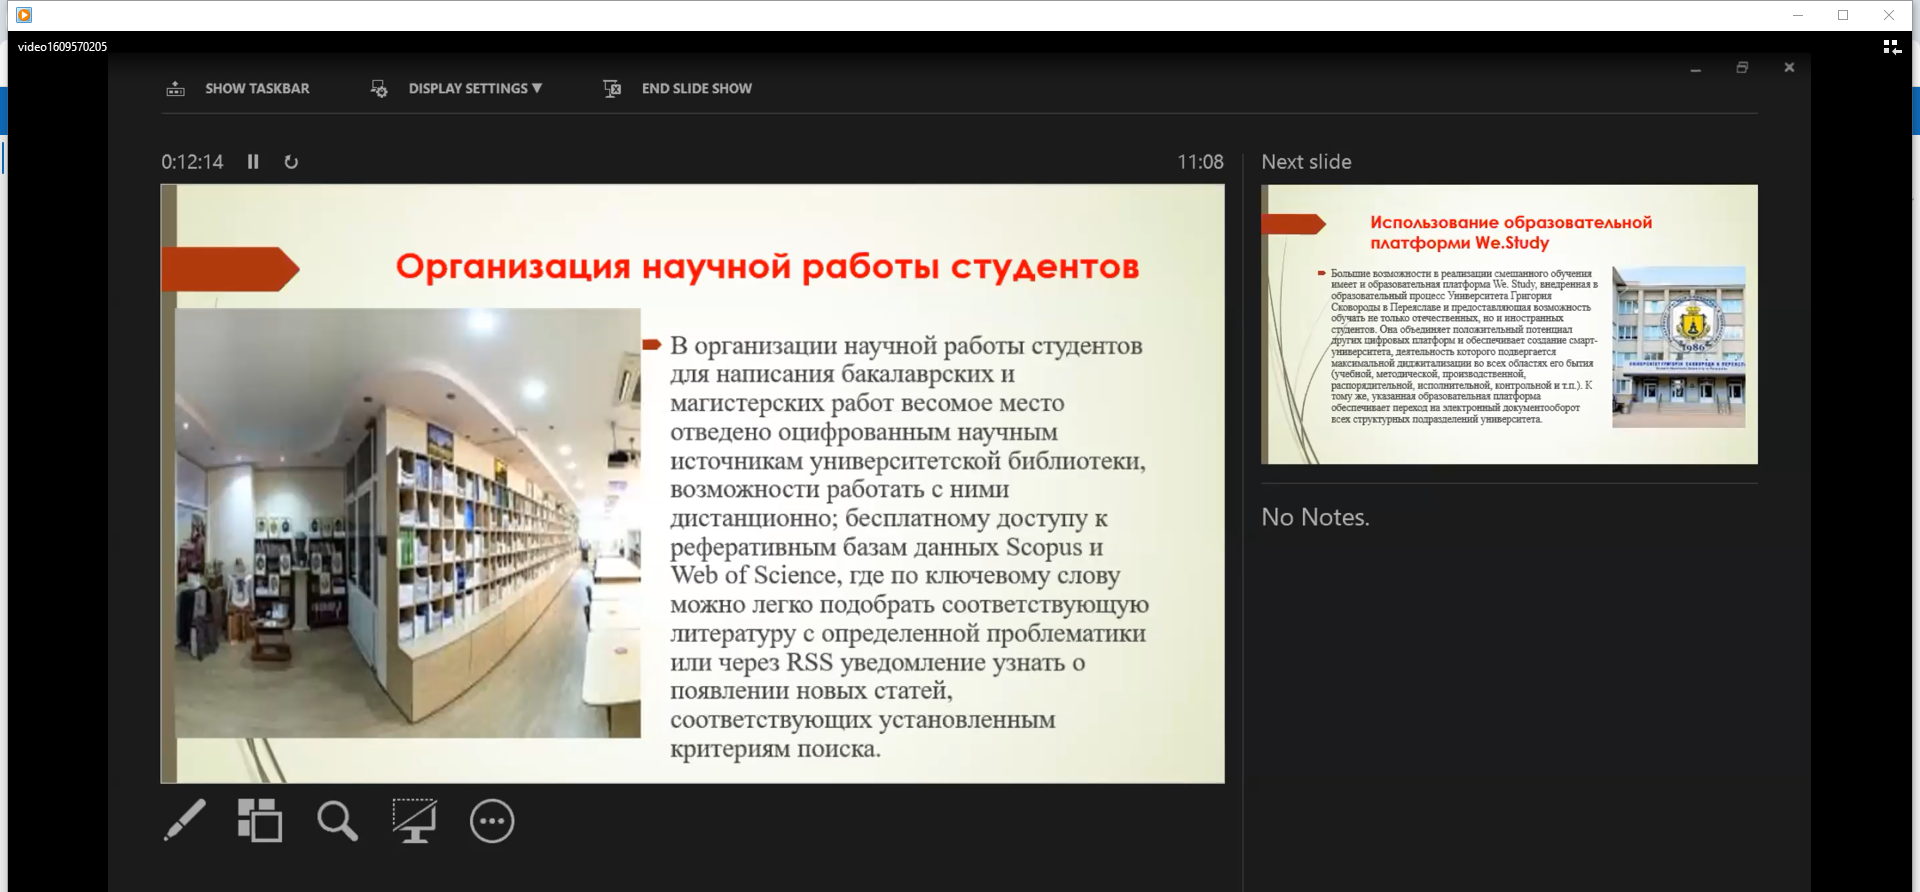Viewport: 1920px width, 892px height.
Task: Select the pen and laser pointer tool
Action: pyautogui.click(x=185, y=821)
